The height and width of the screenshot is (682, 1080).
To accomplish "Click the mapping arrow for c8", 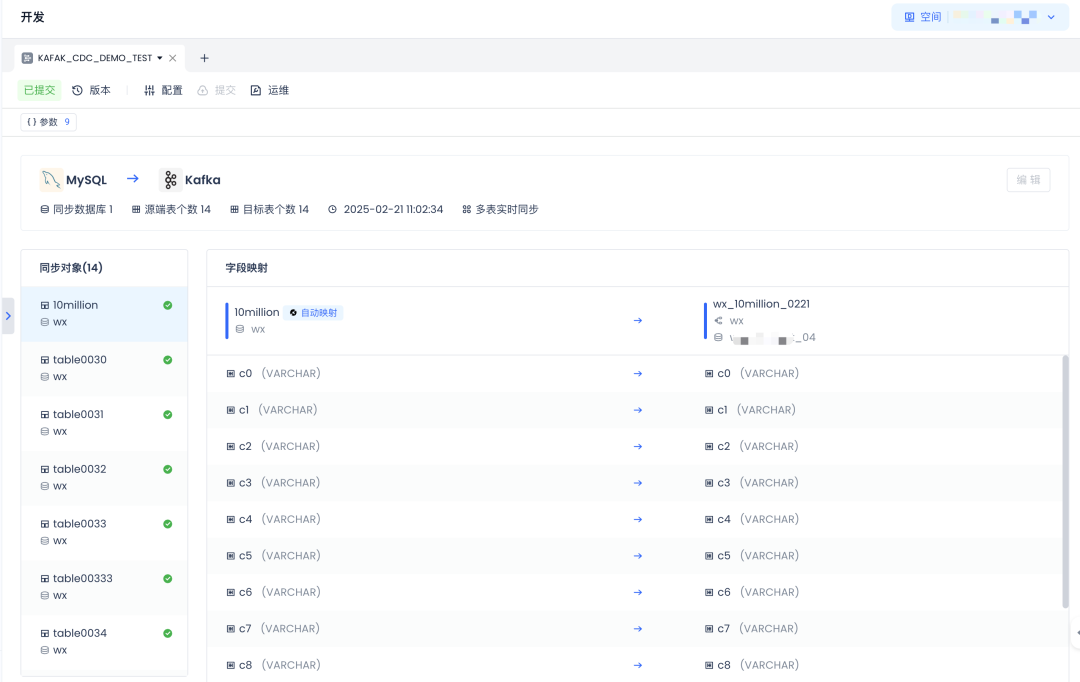I will coord(638,665).
